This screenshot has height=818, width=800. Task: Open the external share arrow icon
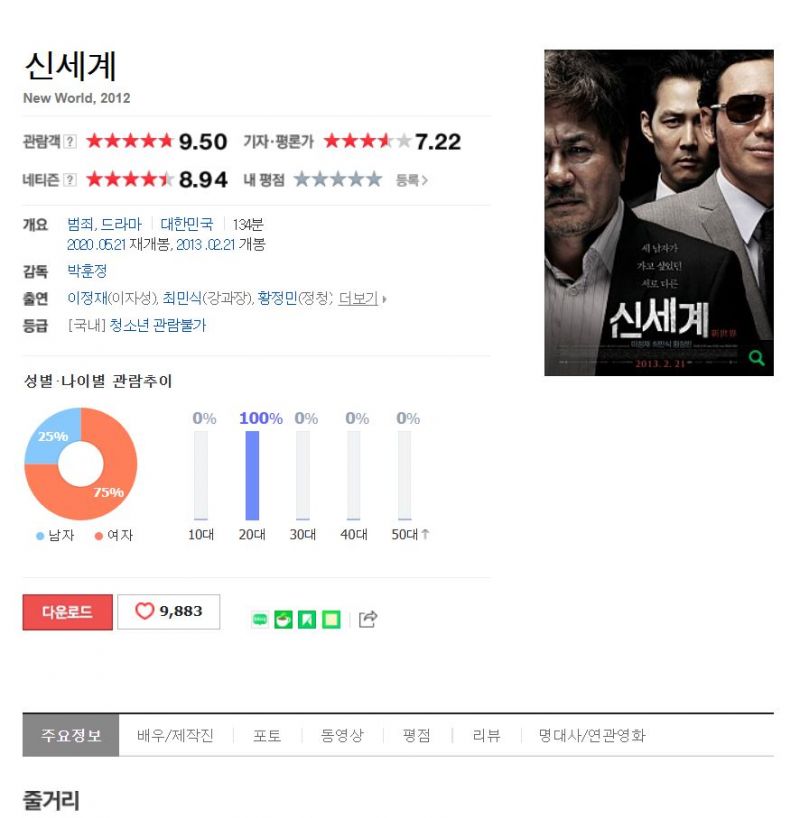pyautogui.click(x=367, y=619)
